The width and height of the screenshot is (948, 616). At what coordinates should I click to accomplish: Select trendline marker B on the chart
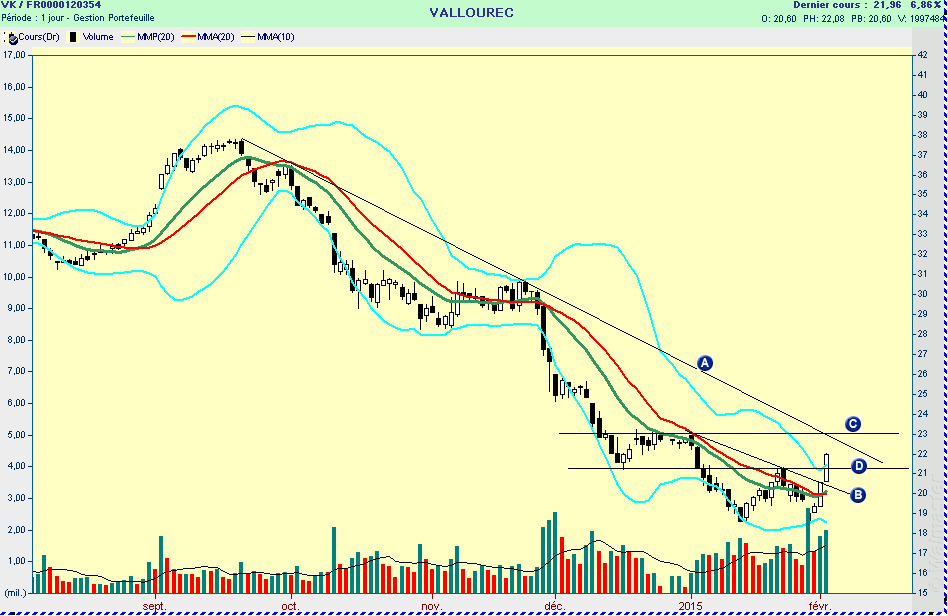pos(857,495)
